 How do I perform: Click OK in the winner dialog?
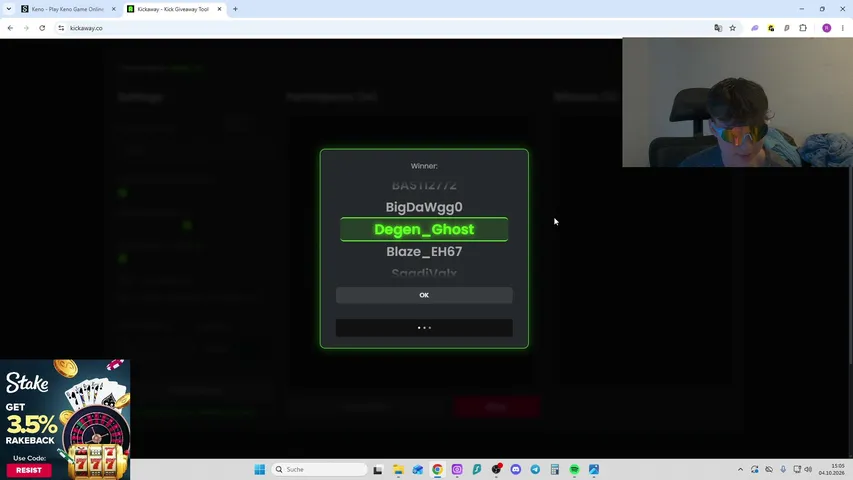[424, 295]
